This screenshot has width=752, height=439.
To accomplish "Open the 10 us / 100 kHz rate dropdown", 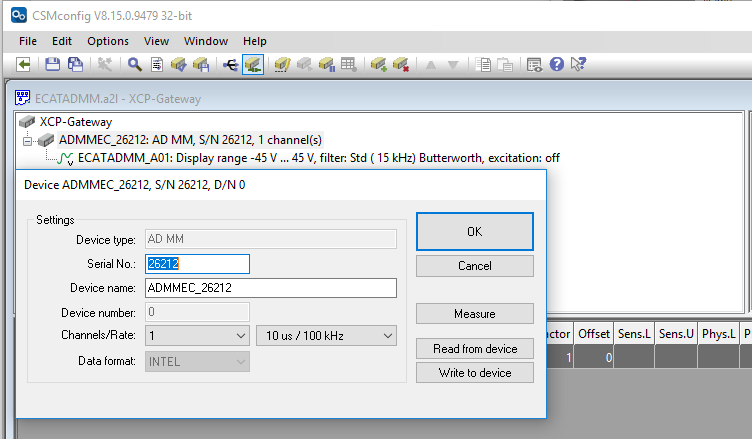I will [x=327, y=336].
